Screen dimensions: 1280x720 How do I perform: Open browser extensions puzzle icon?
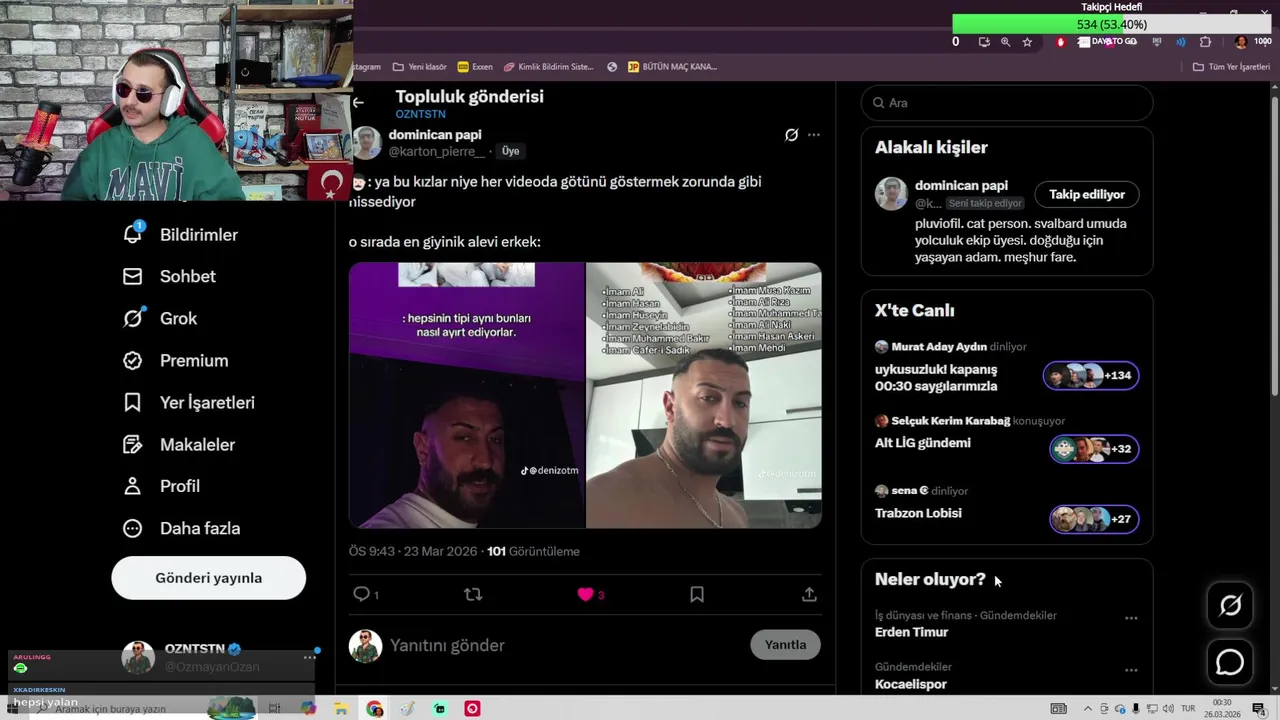coord(1205,42)
